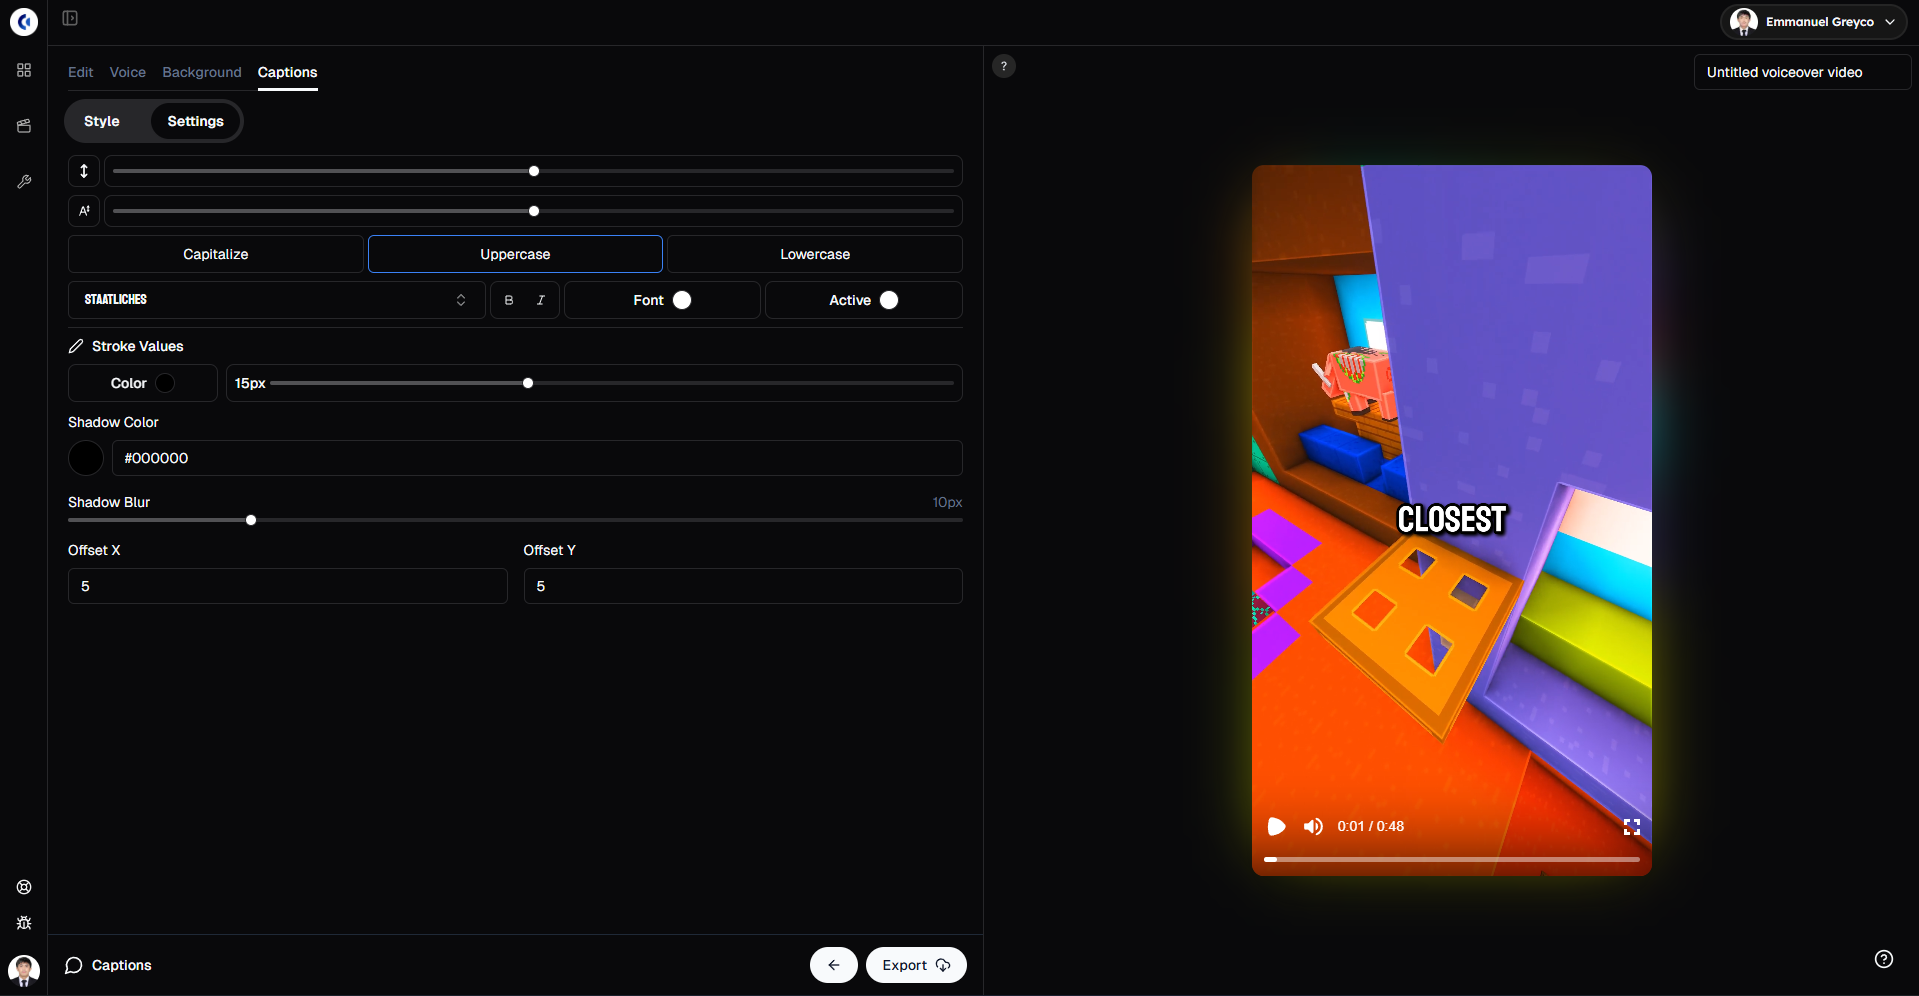Open the videos clapperboard icon
The height and width of the screenshot is (996, 1919).
[24, 126]
